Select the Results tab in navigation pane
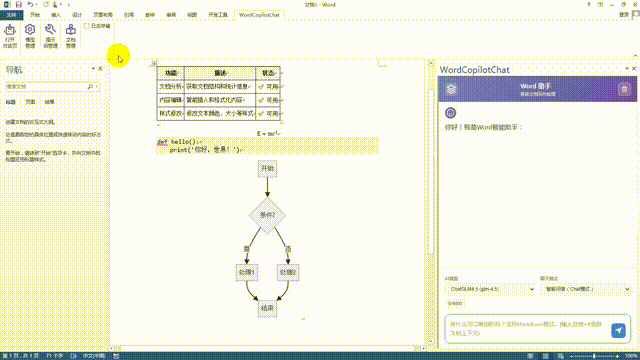 tap(49, 102)
